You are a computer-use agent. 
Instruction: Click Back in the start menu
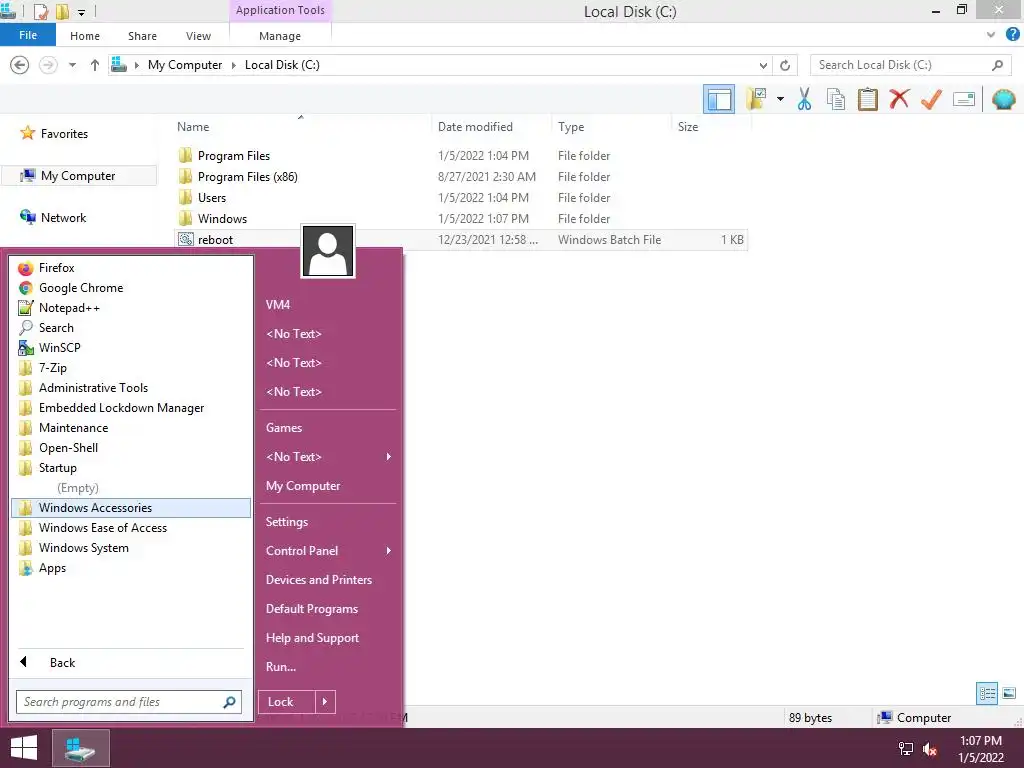131,662
